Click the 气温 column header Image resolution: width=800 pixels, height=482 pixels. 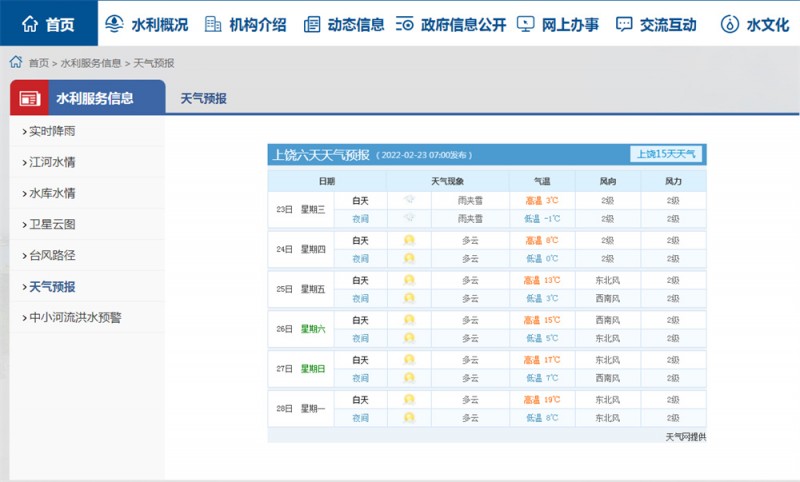[x=542, y=181]
